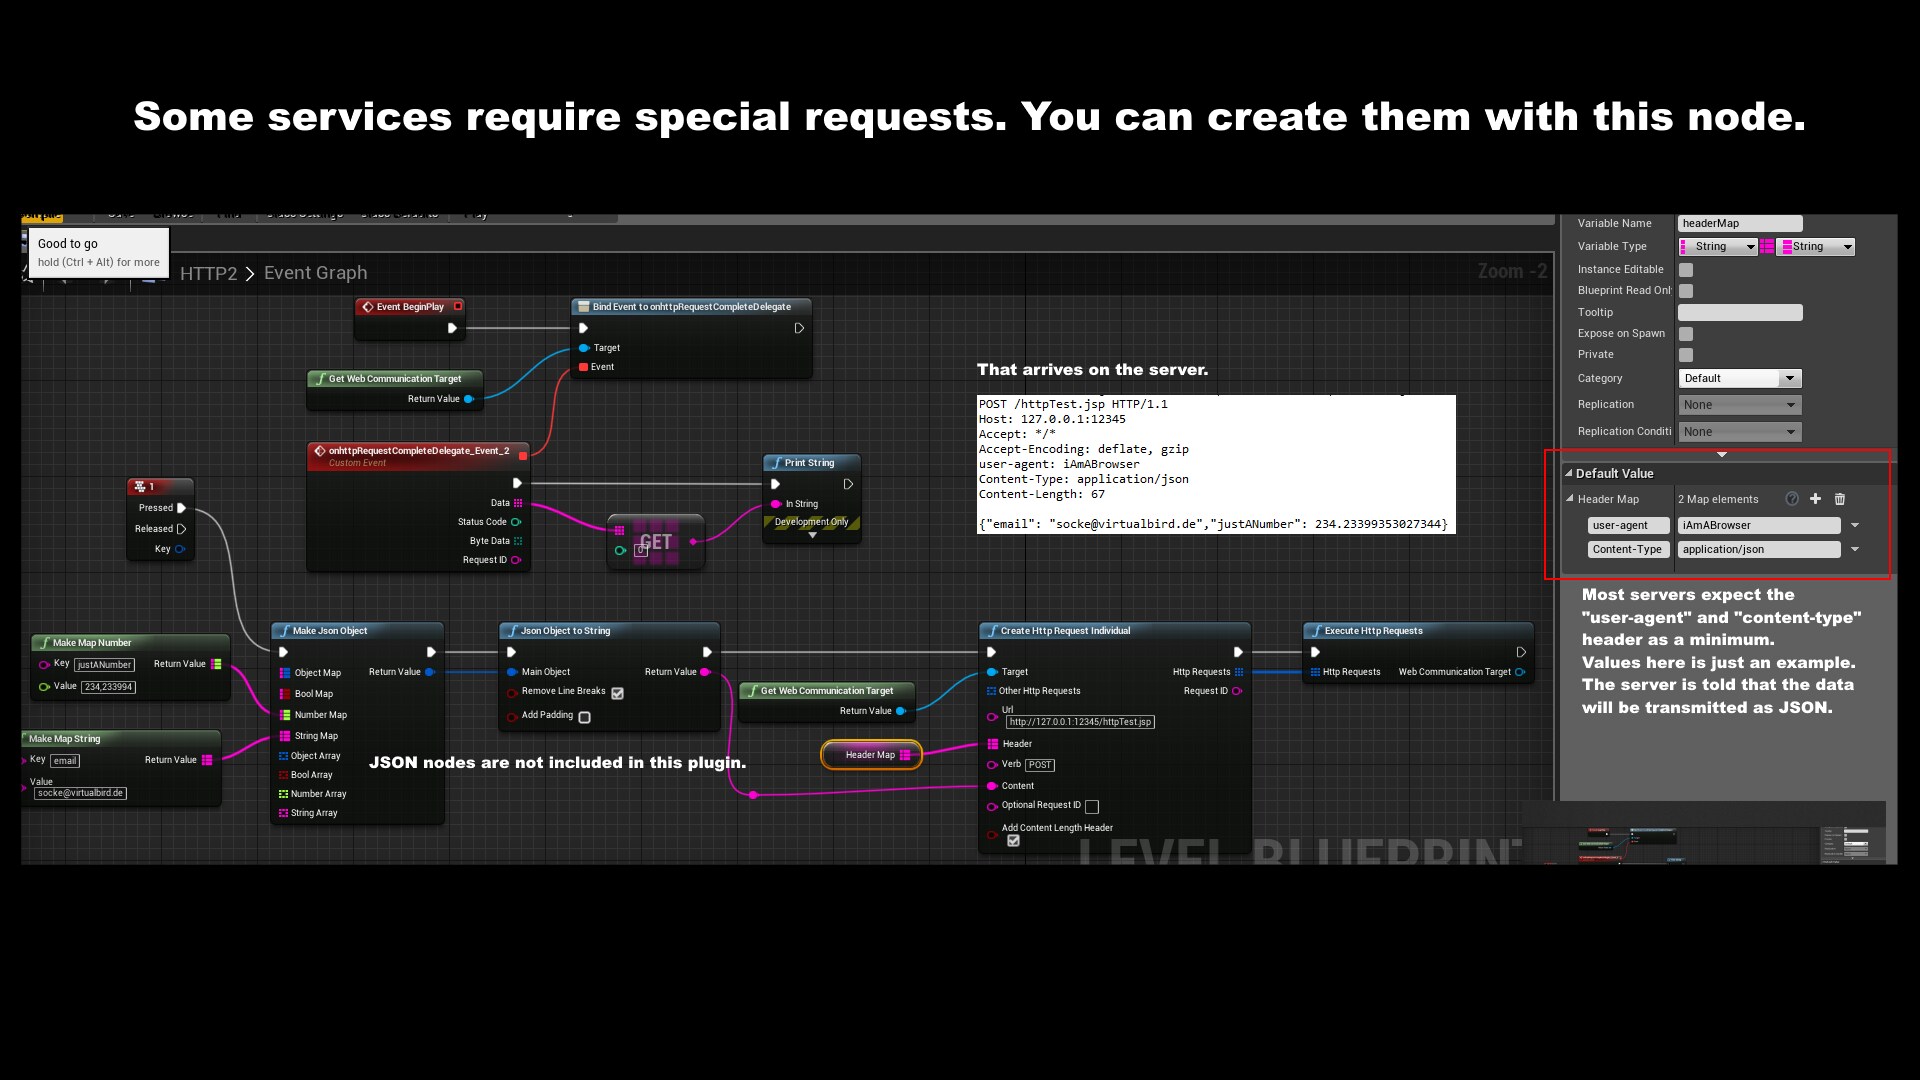Open the Category dropdown set to Default

1739,378
